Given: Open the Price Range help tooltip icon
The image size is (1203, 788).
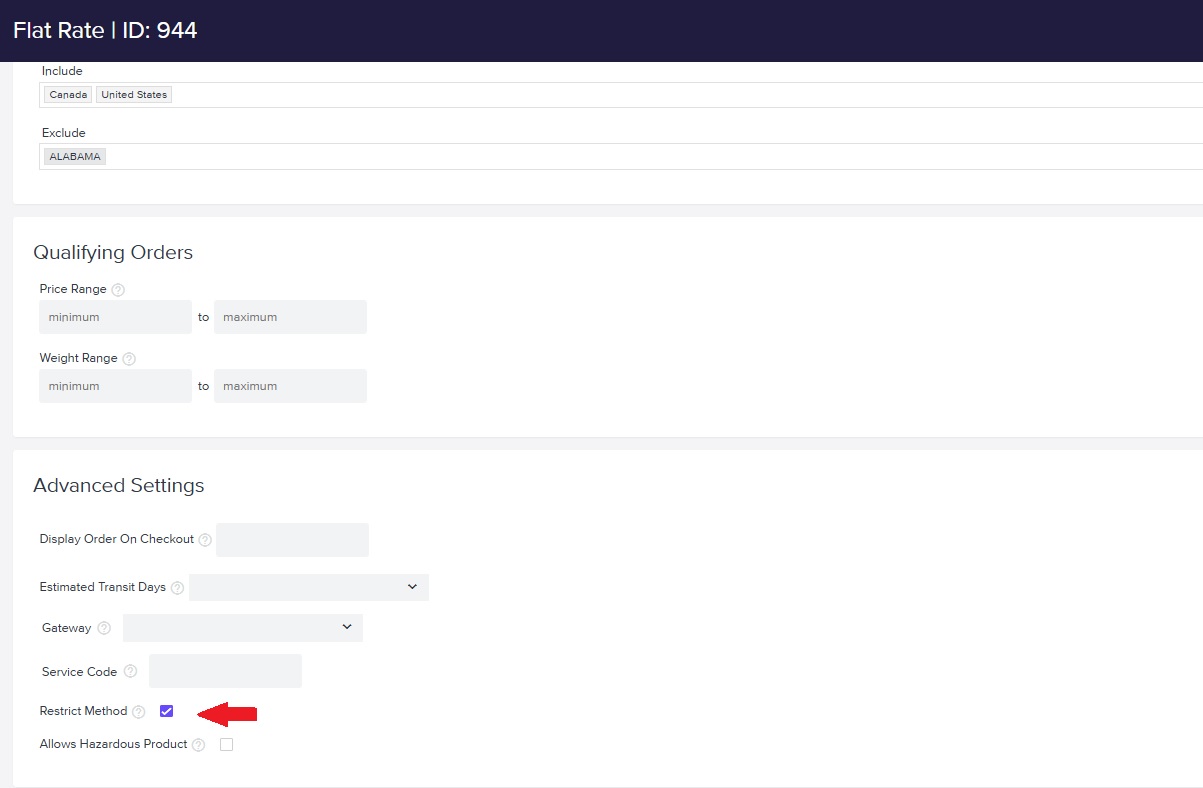Looking at the screenshot, I should (117, 289).
